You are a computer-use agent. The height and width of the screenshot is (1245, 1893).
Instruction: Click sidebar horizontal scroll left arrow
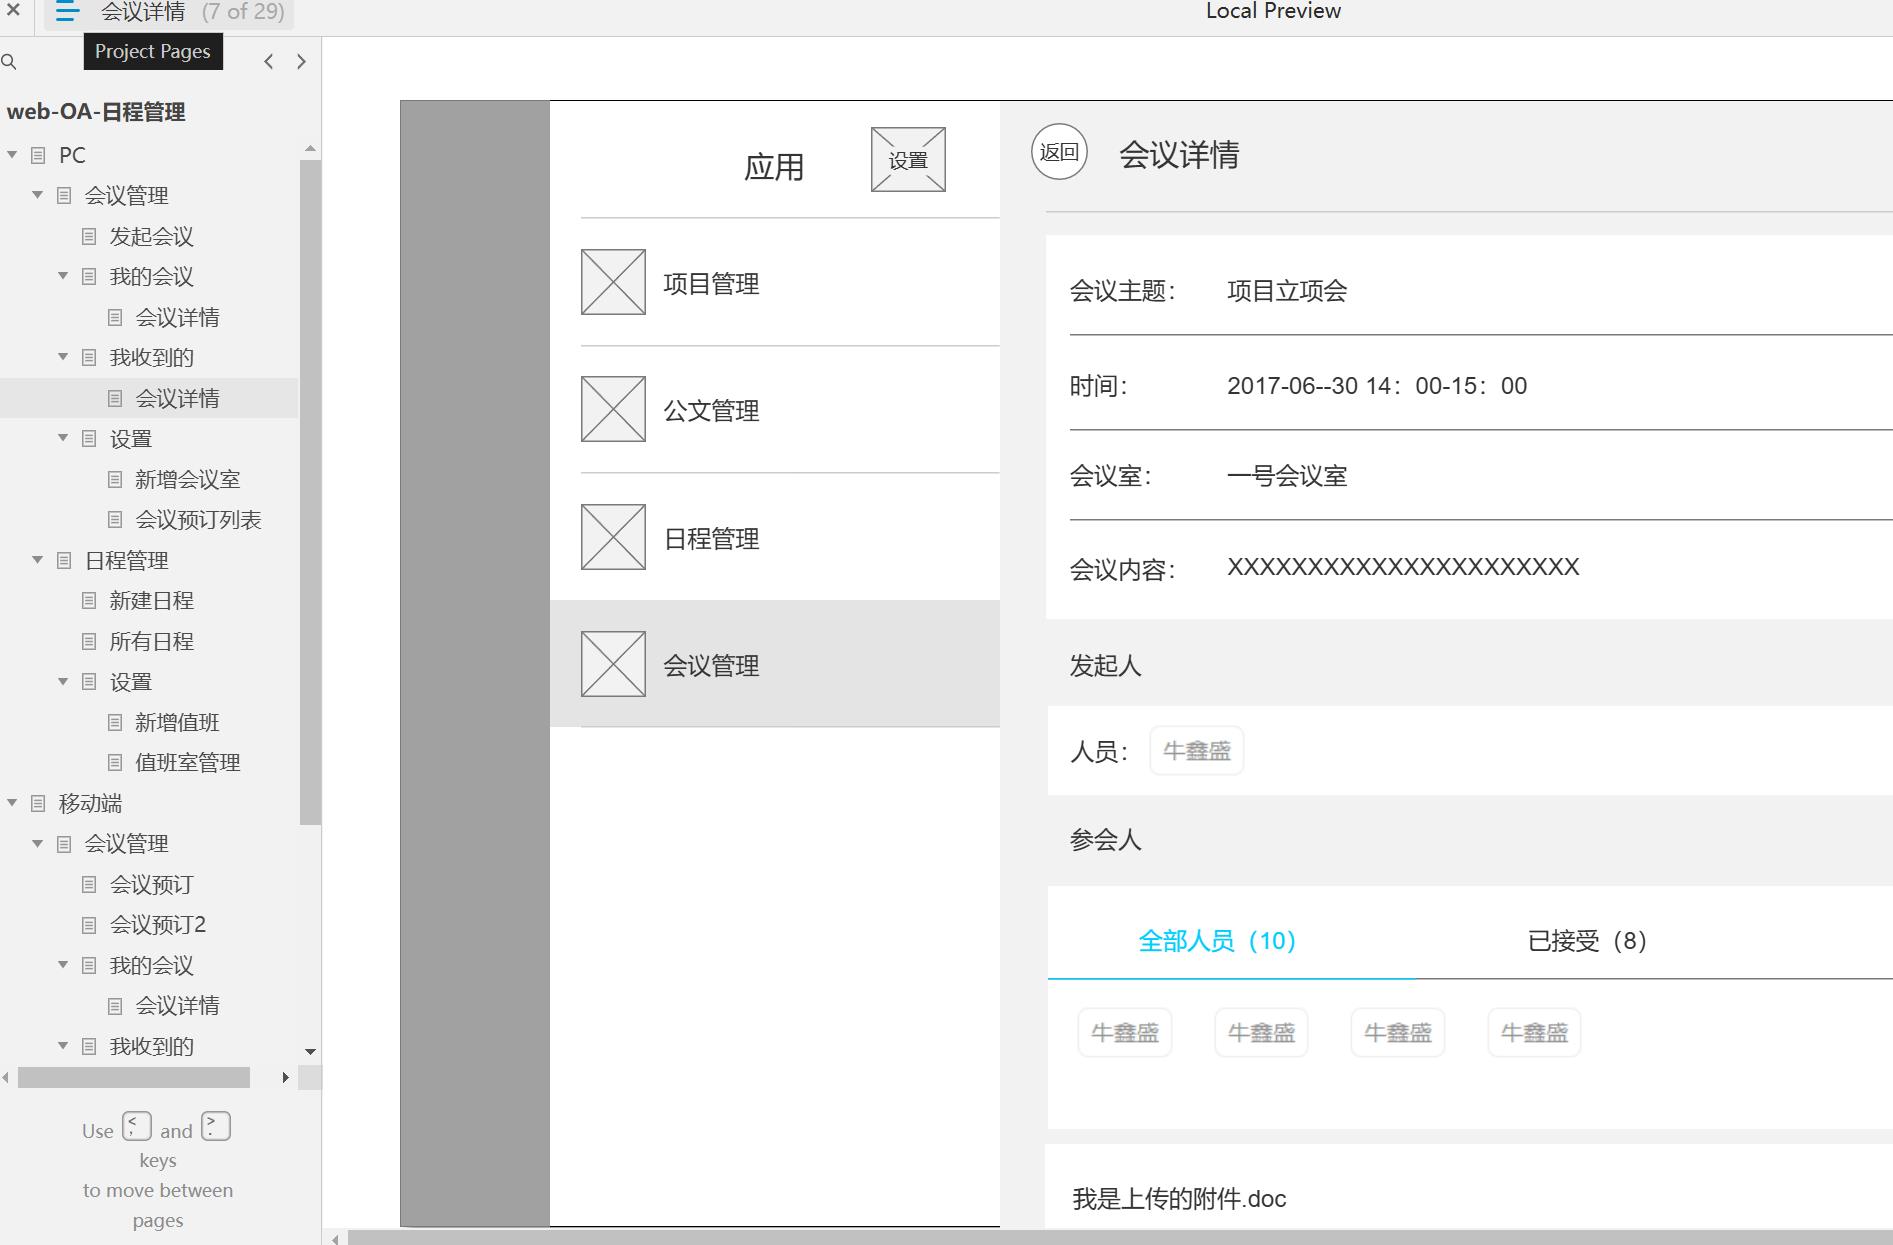(6, 1077)
